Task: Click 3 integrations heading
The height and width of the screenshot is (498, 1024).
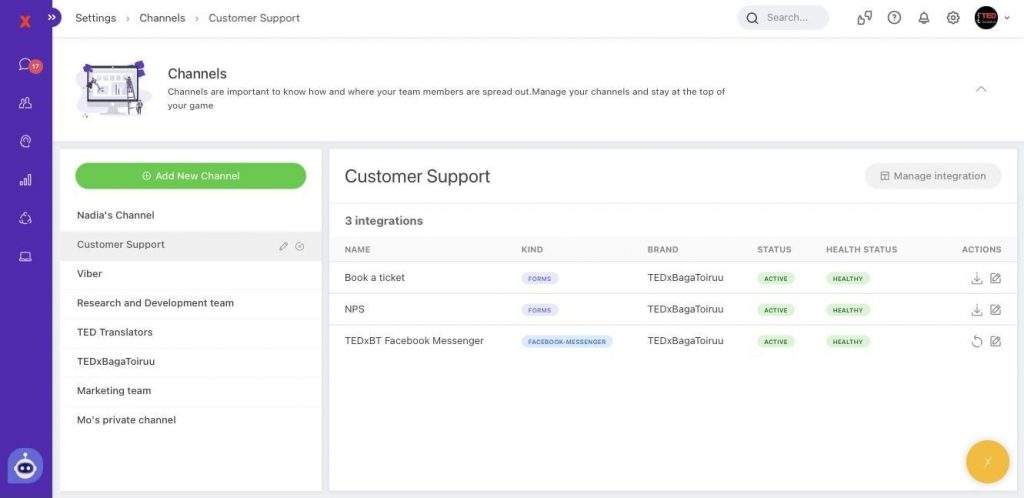Action: [383, 221]
